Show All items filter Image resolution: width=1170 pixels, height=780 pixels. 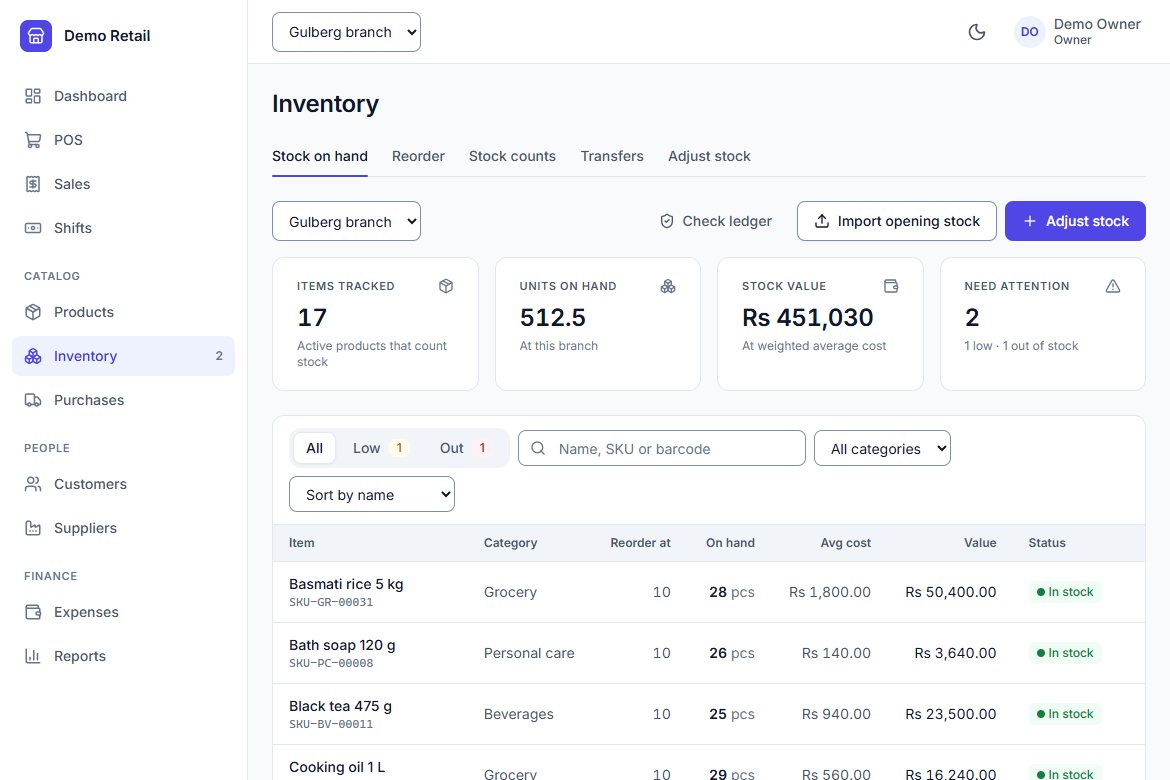coord(315,448)
